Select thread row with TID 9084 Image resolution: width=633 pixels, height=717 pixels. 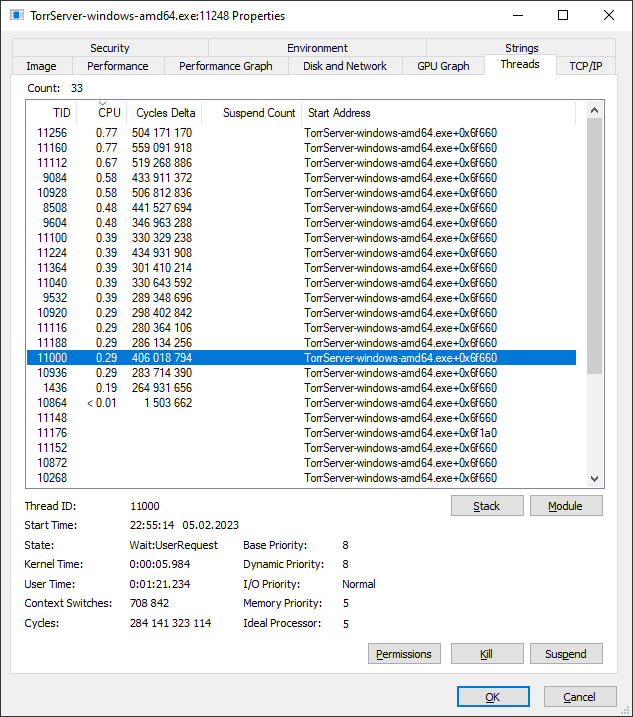click(x=301, y=178)
